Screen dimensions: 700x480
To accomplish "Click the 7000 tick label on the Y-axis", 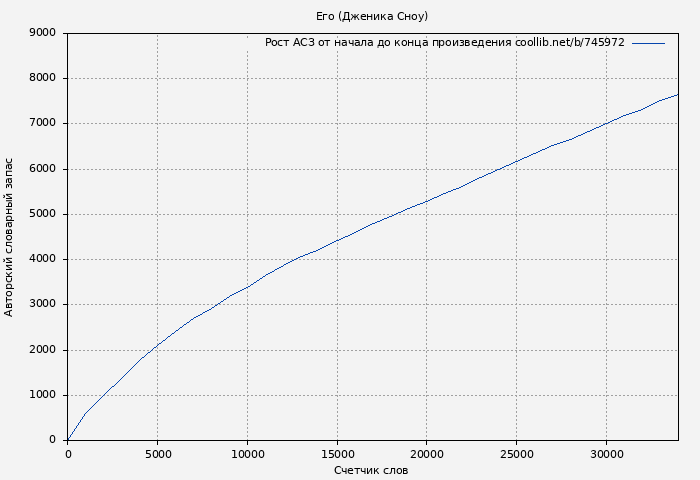I will [x=43, y=124].
